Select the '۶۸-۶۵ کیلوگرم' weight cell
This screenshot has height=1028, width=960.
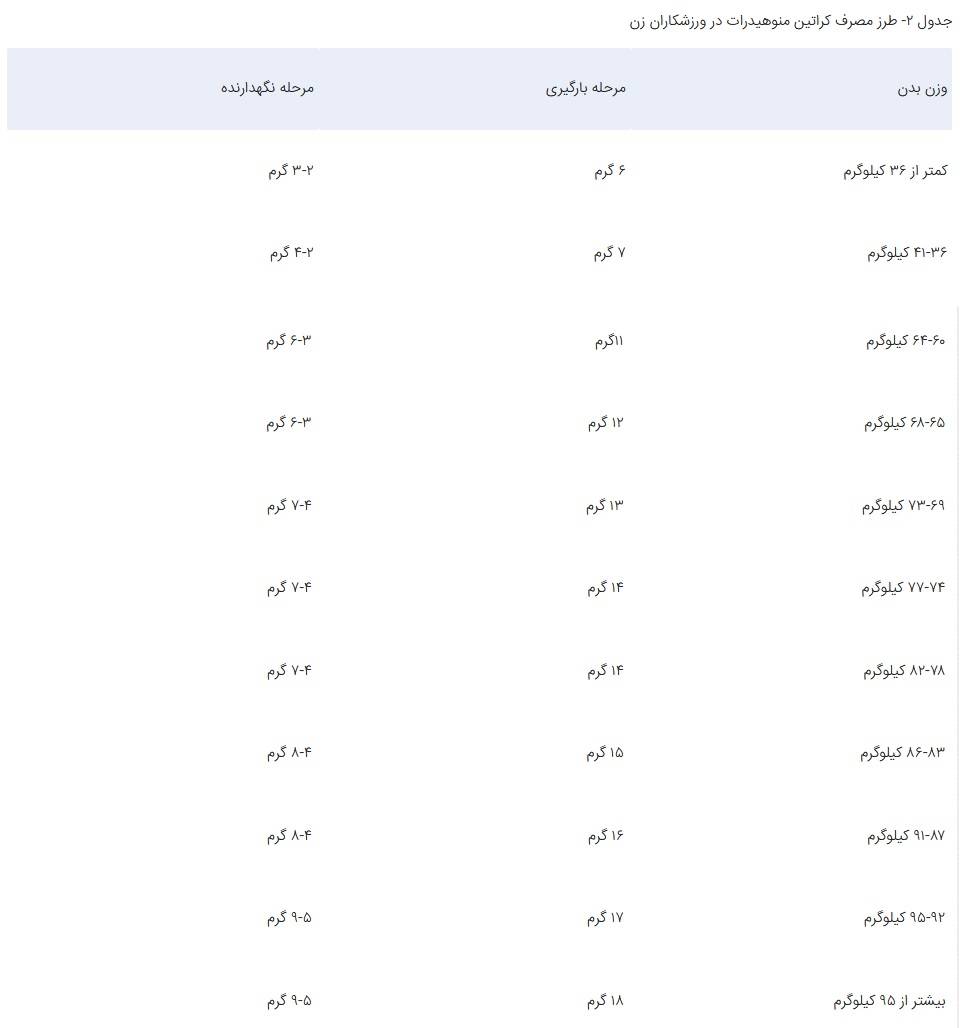(904, 423)
